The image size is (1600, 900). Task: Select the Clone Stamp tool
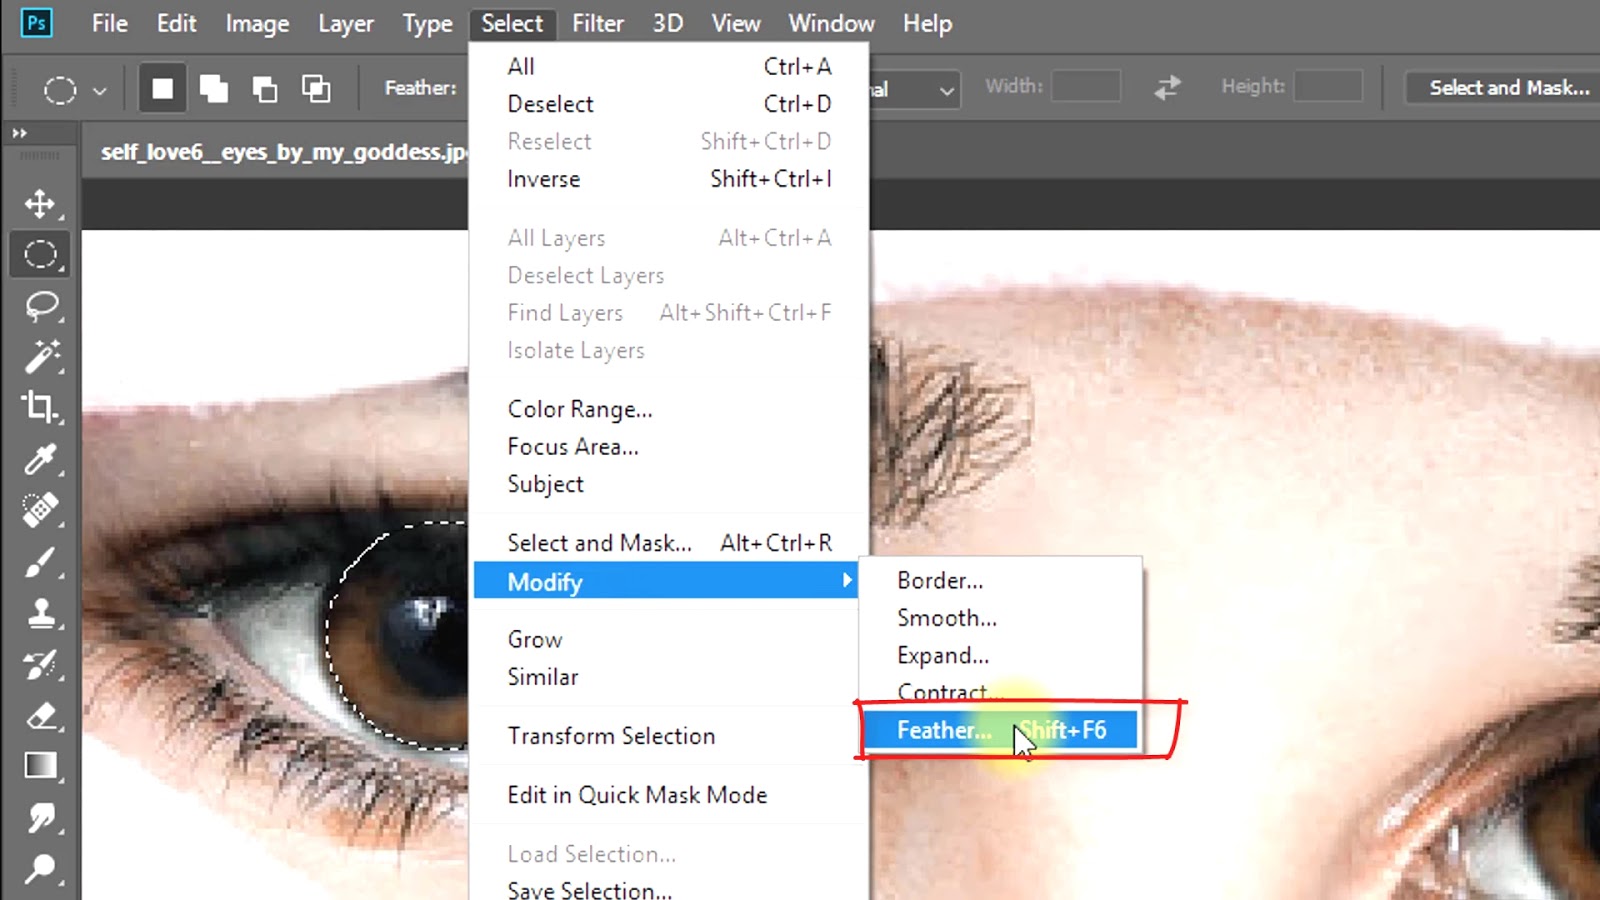point(40,613)
